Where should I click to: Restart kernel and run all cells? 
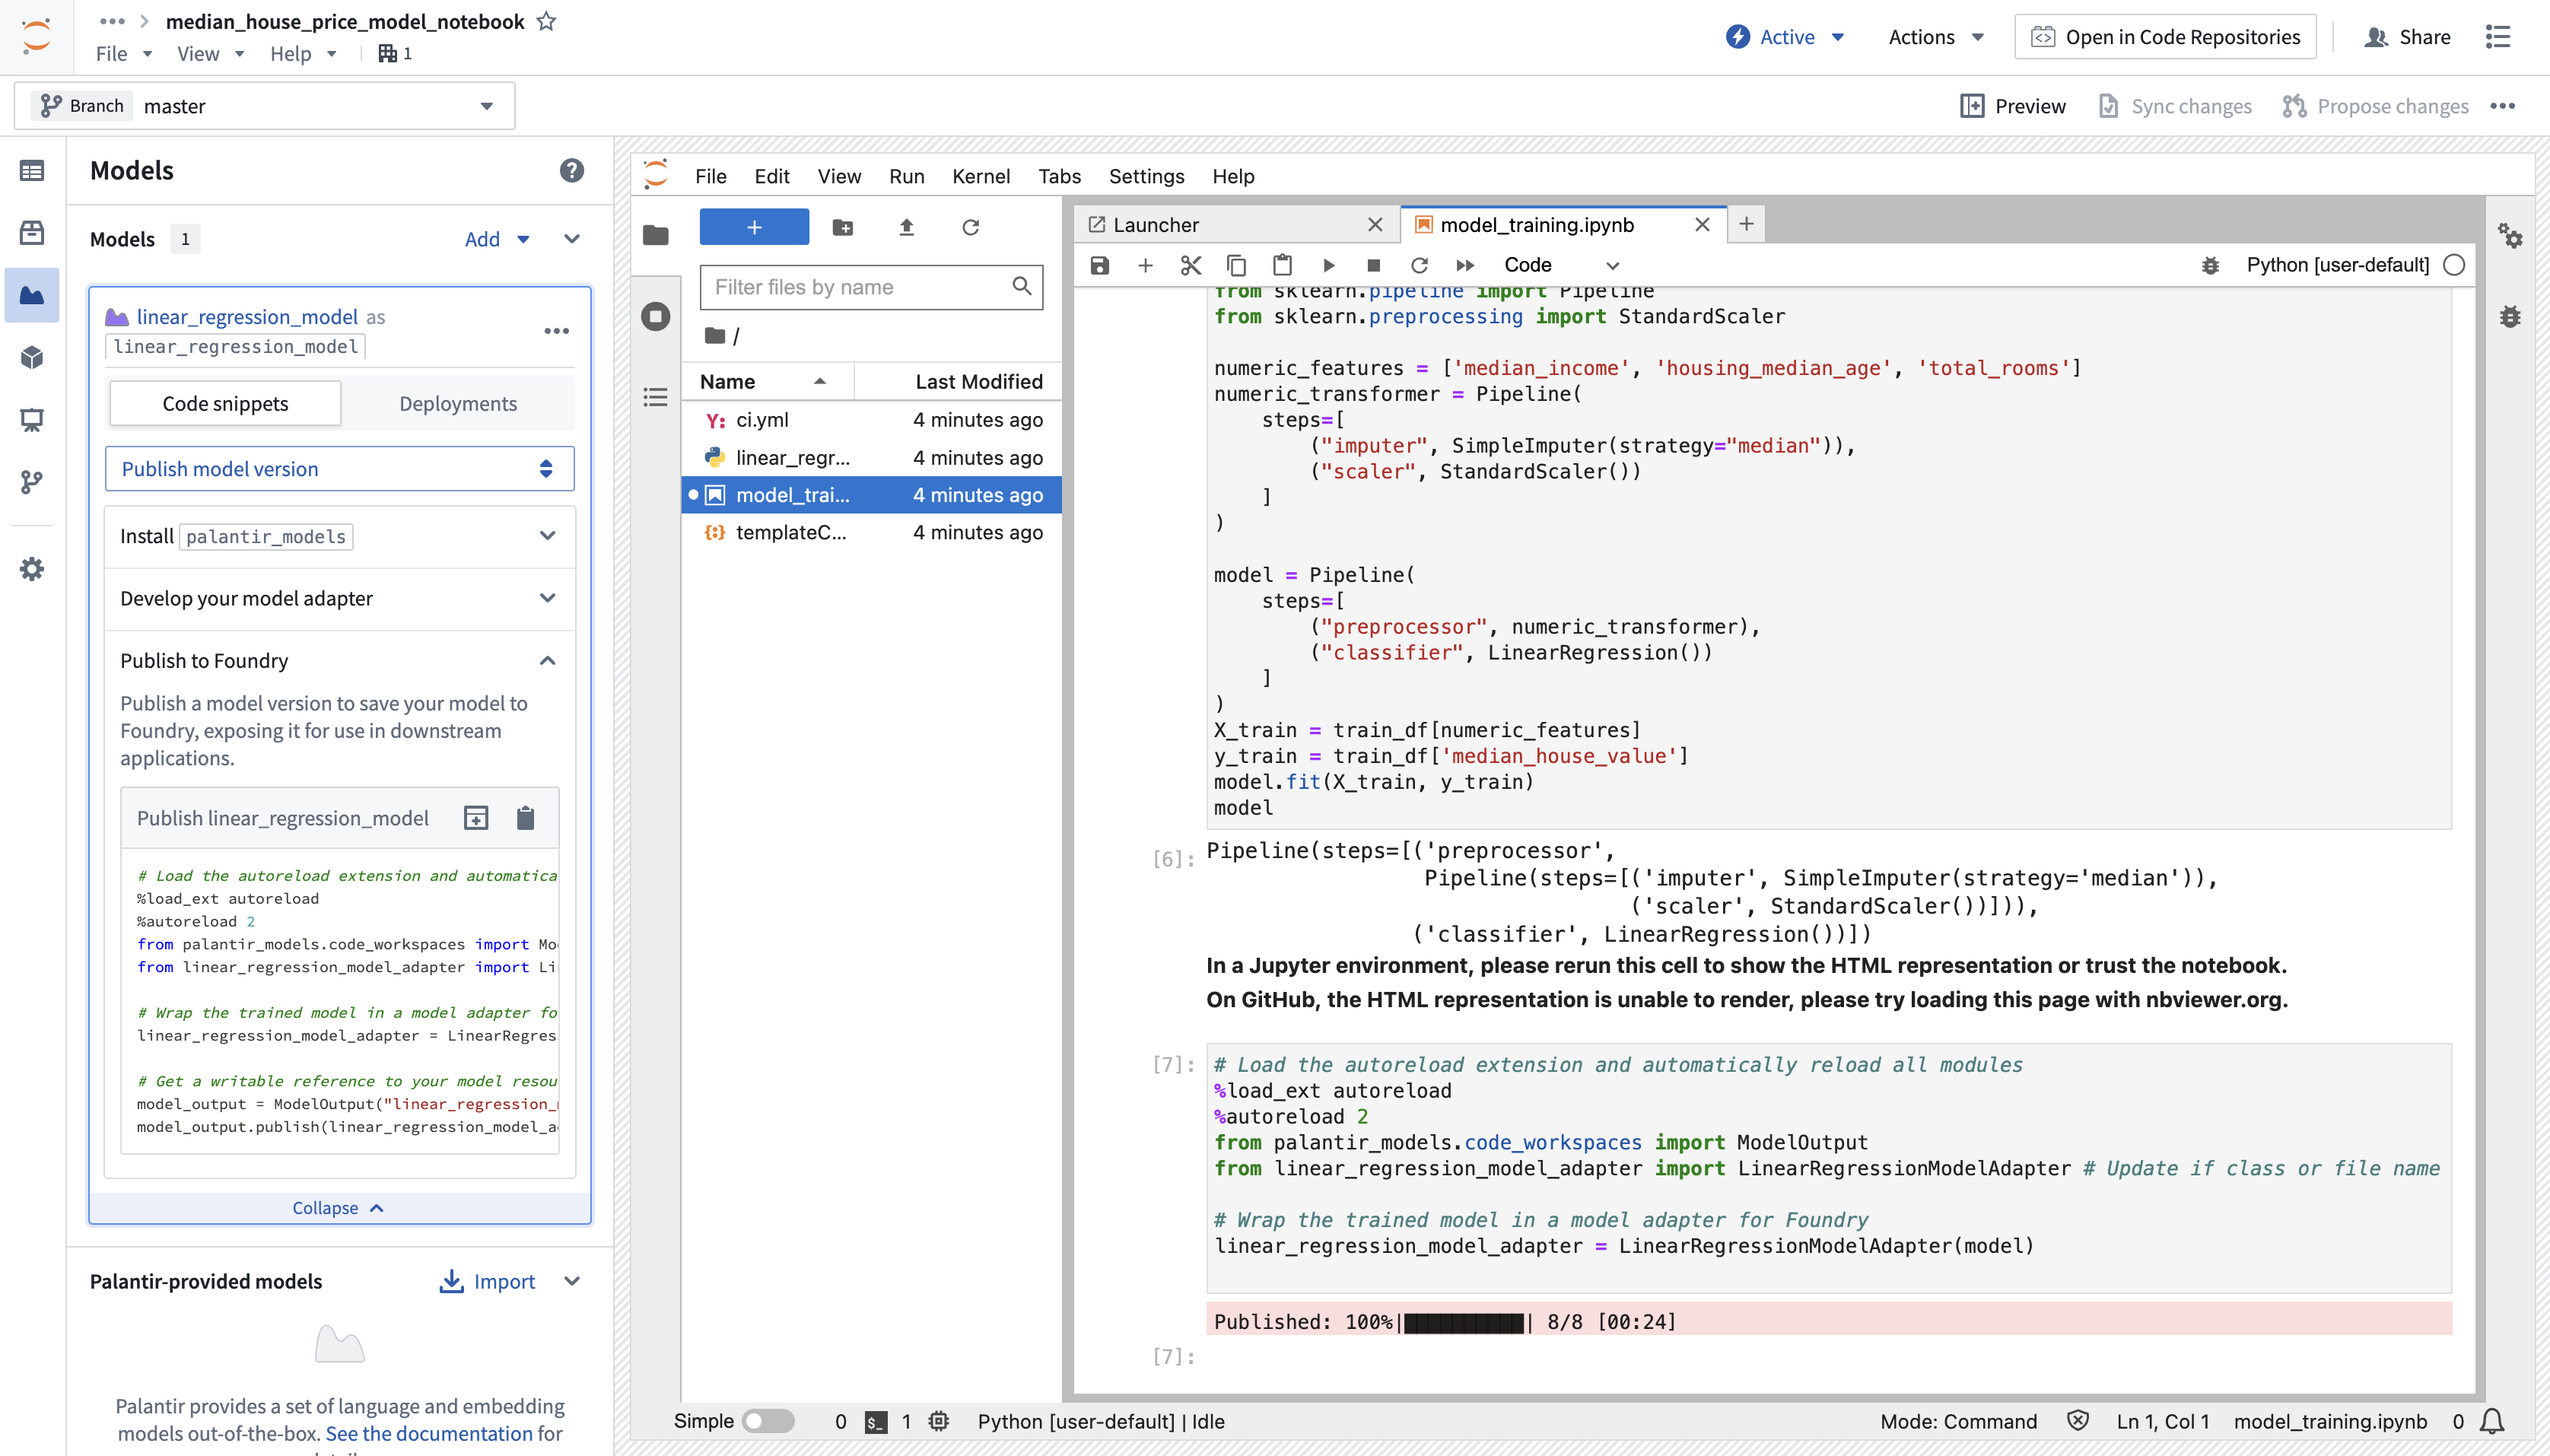coord(1465,265)
